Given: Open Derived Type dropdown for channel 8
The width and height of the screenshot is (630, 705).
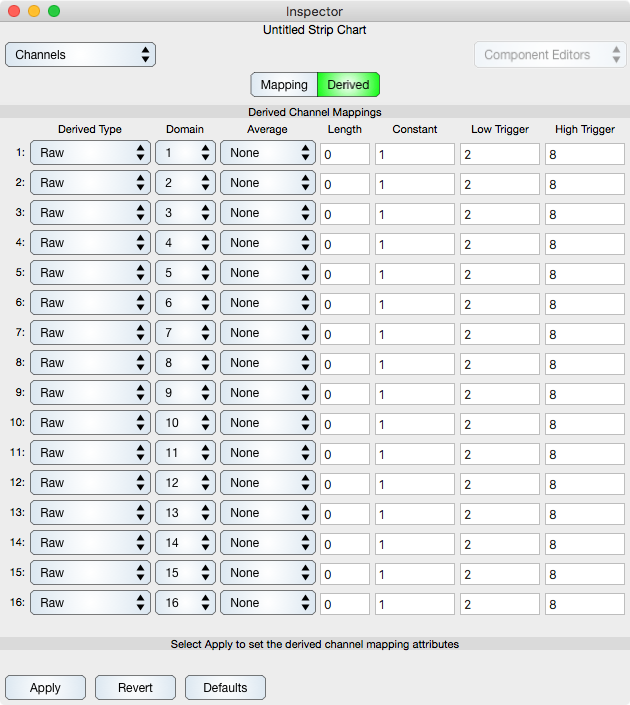Looking at the screenshot, I should point(90,363).
